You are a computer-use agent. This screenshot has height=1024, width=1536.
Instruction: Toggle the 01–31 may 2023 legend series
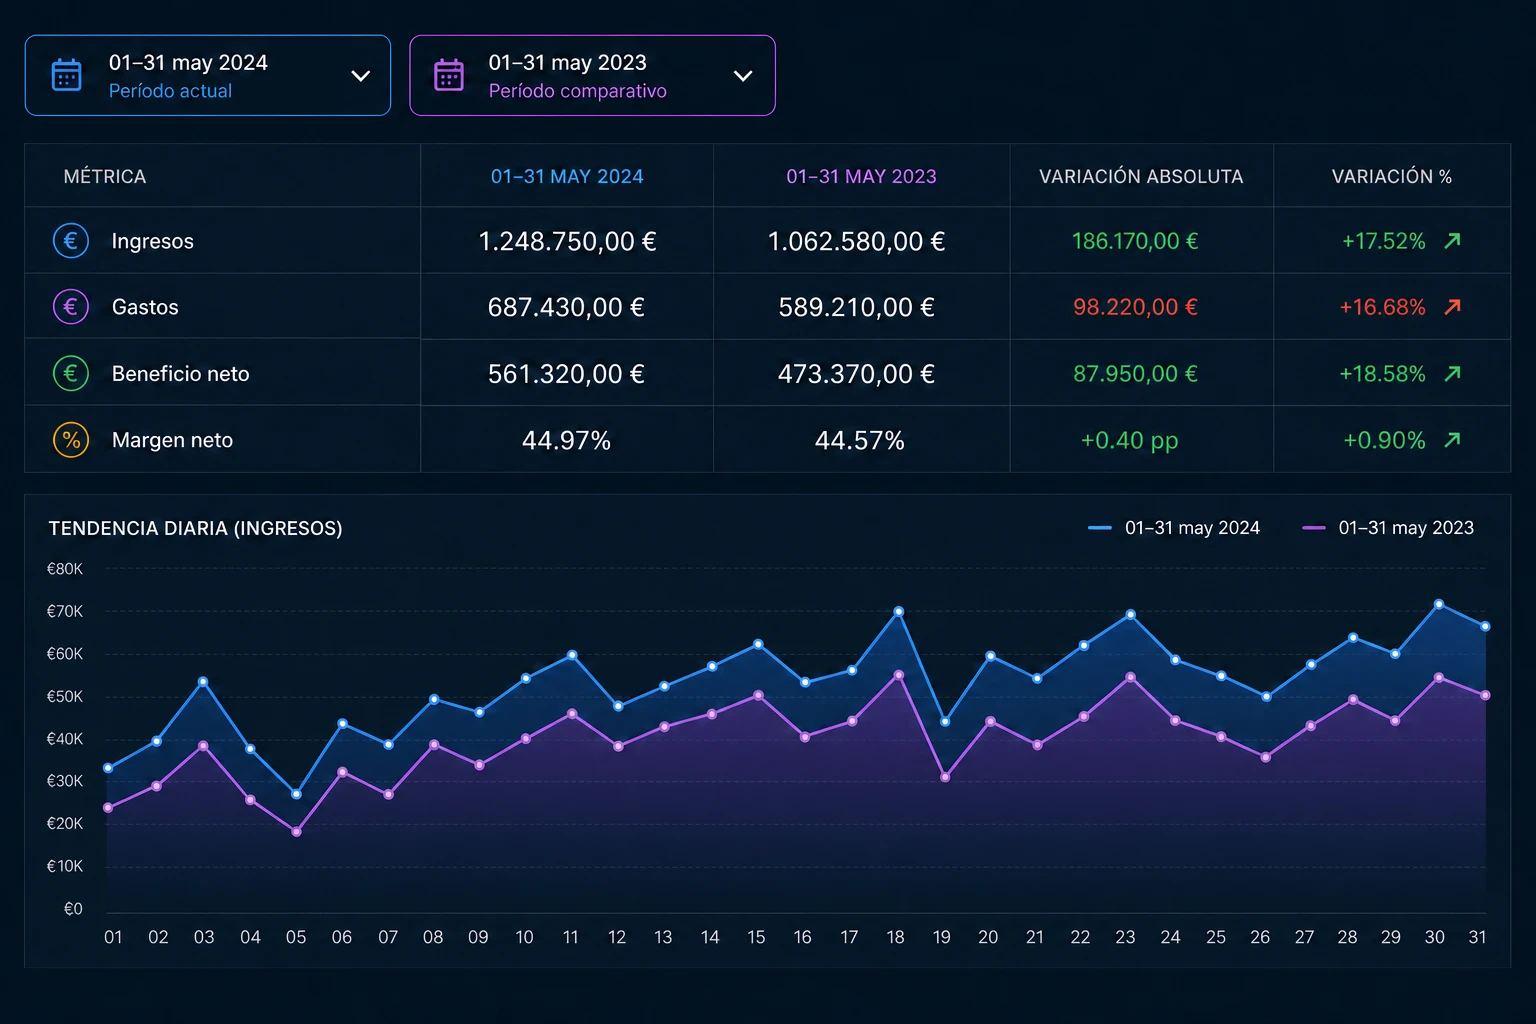coord(1388,528)
